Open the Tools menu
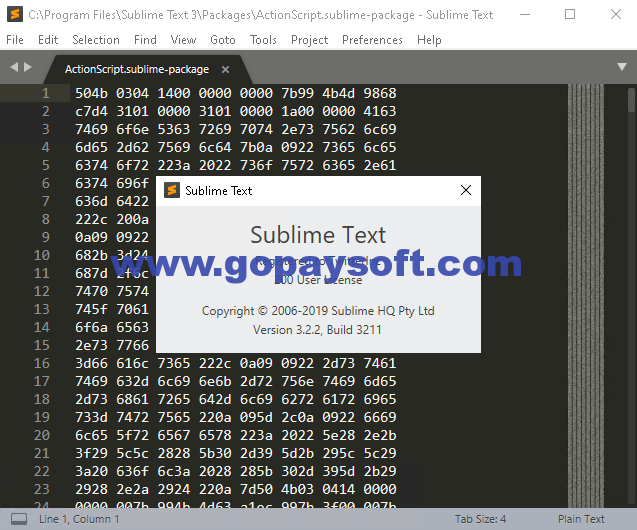637x530 pixels. tap(263, 40)
